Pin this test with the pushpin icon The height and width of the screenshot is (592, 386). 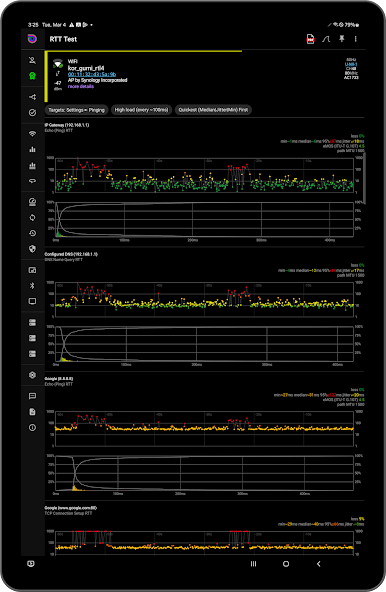point(341,39)
